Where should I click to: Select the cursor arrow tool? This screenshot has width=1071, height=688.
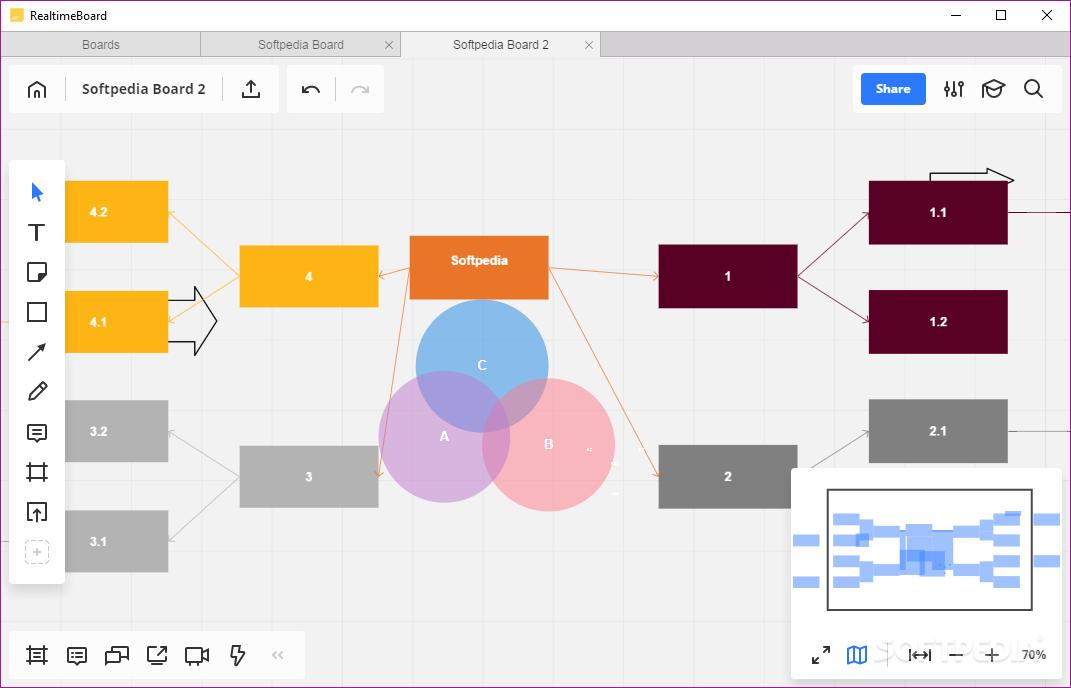pos(37,192)
